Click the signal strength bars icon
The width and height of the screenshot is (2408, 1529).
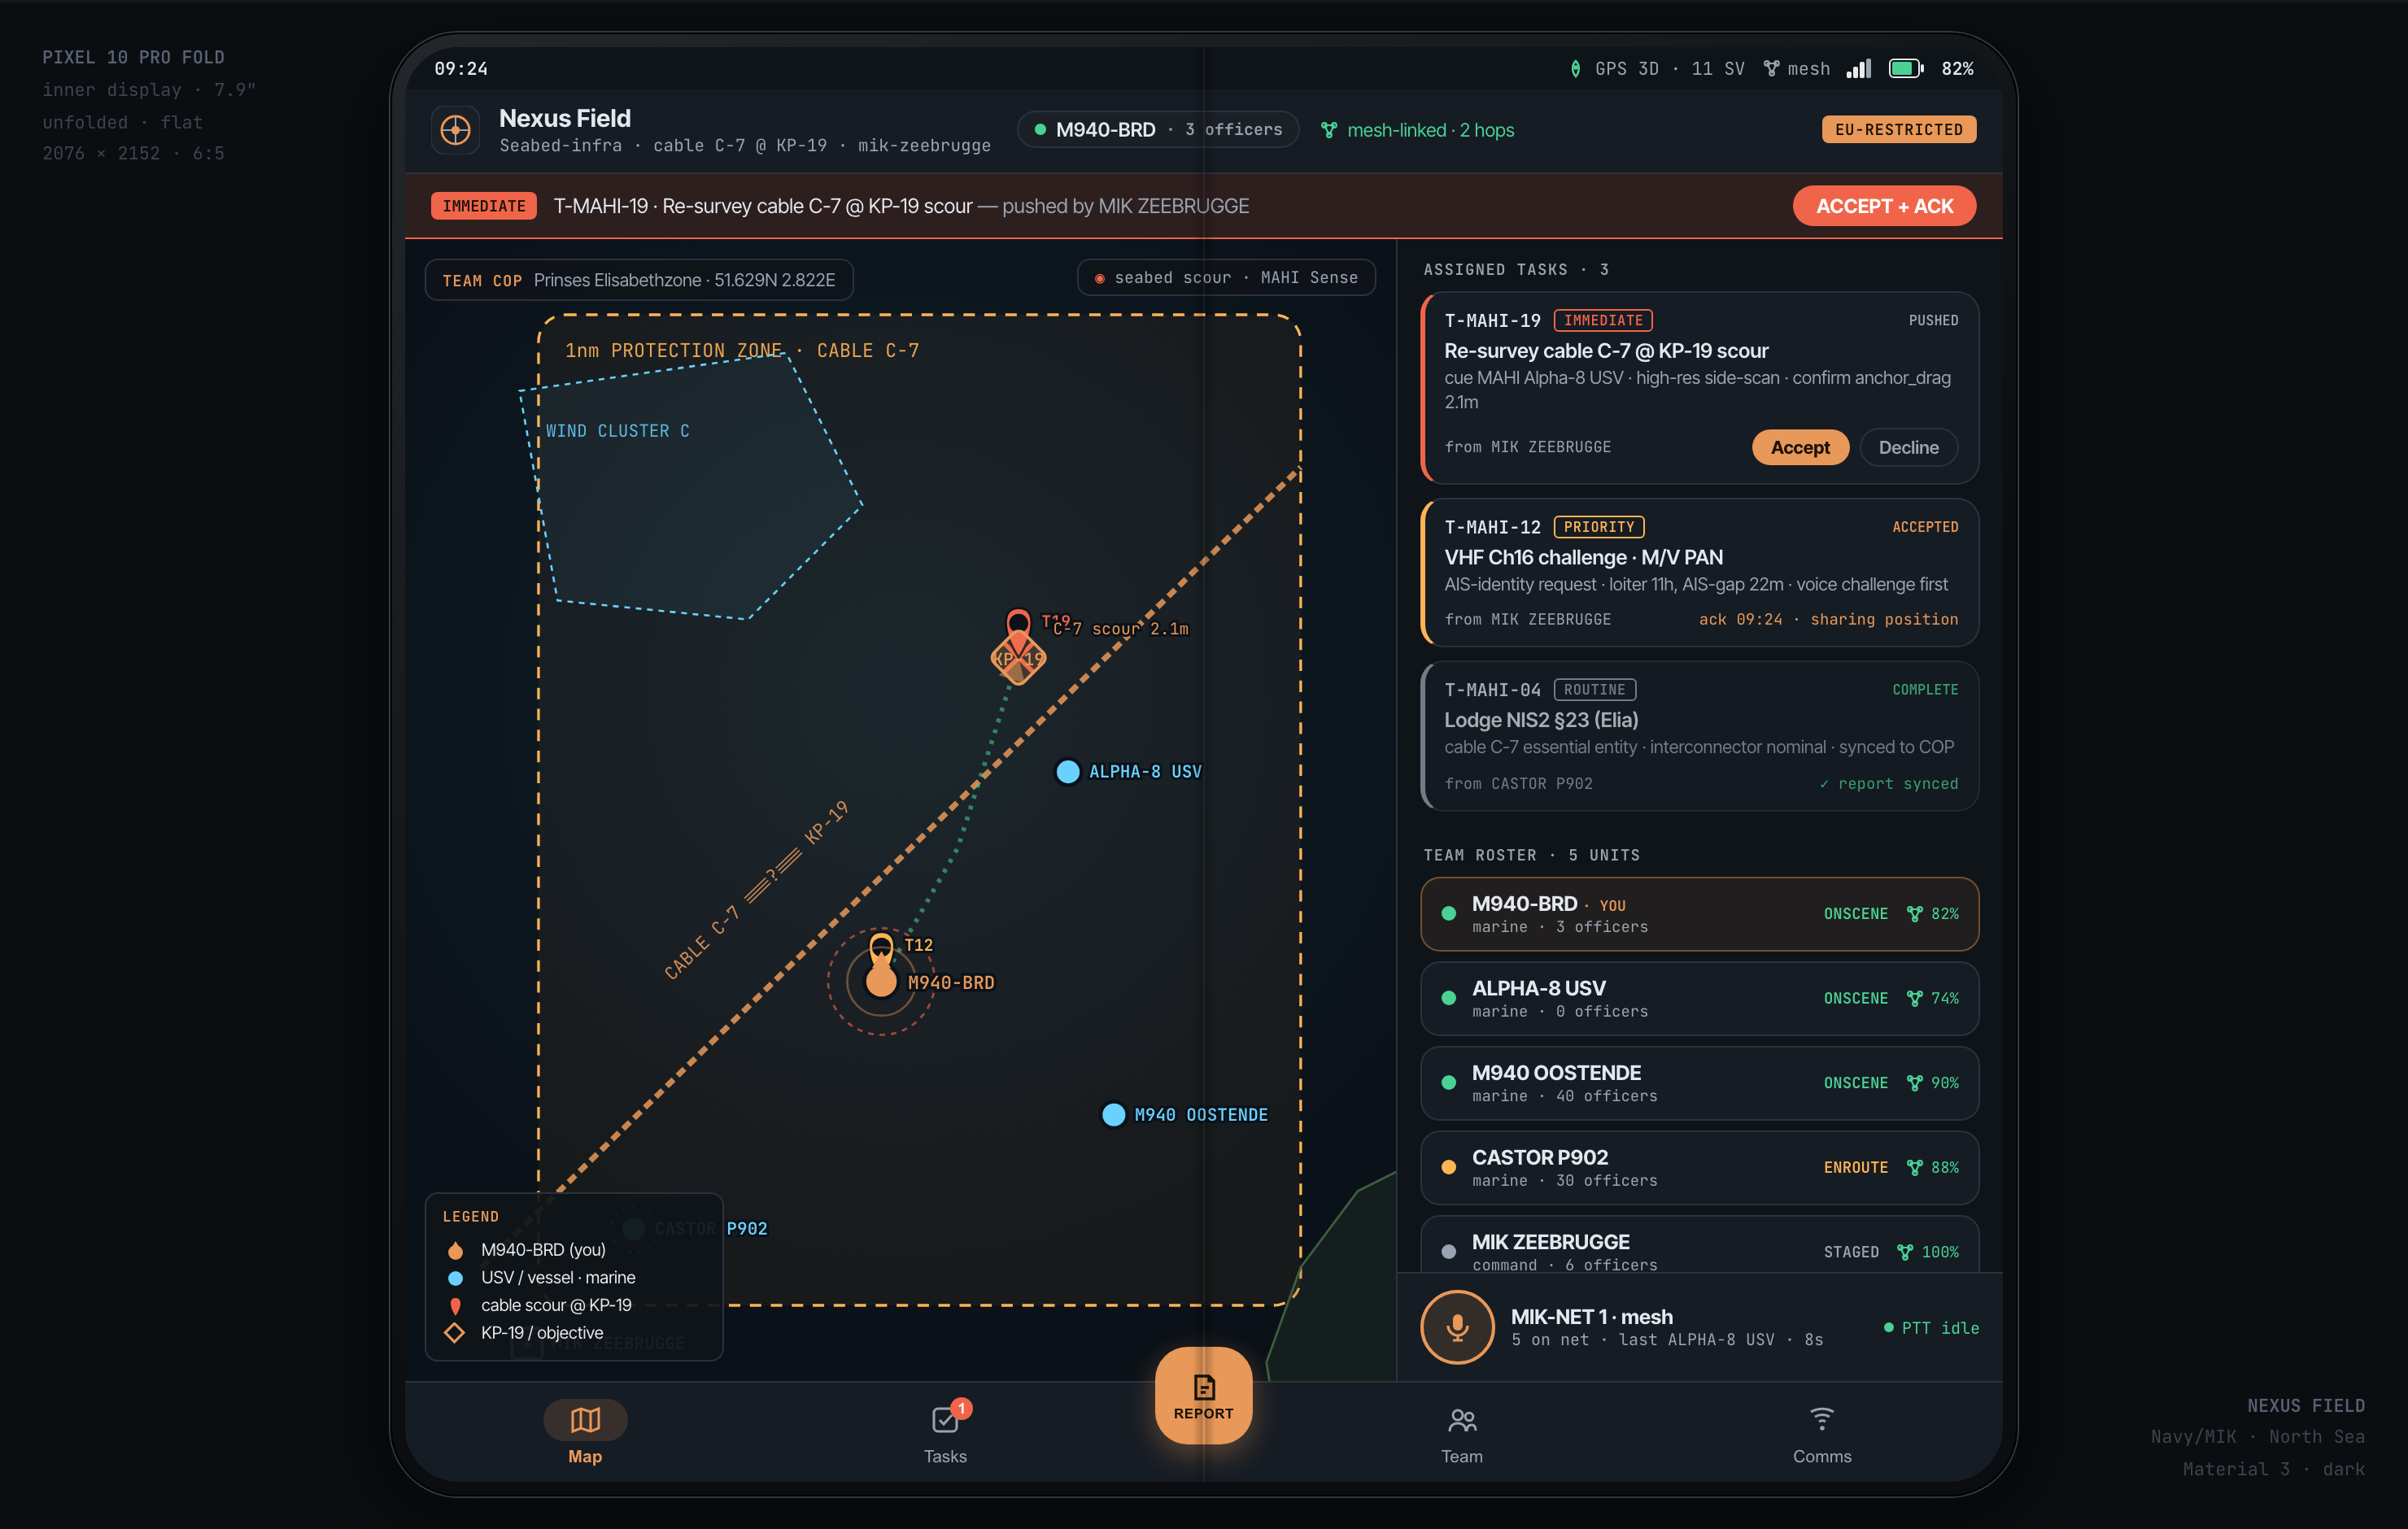pyautogui.click(x=1858, y=68)
